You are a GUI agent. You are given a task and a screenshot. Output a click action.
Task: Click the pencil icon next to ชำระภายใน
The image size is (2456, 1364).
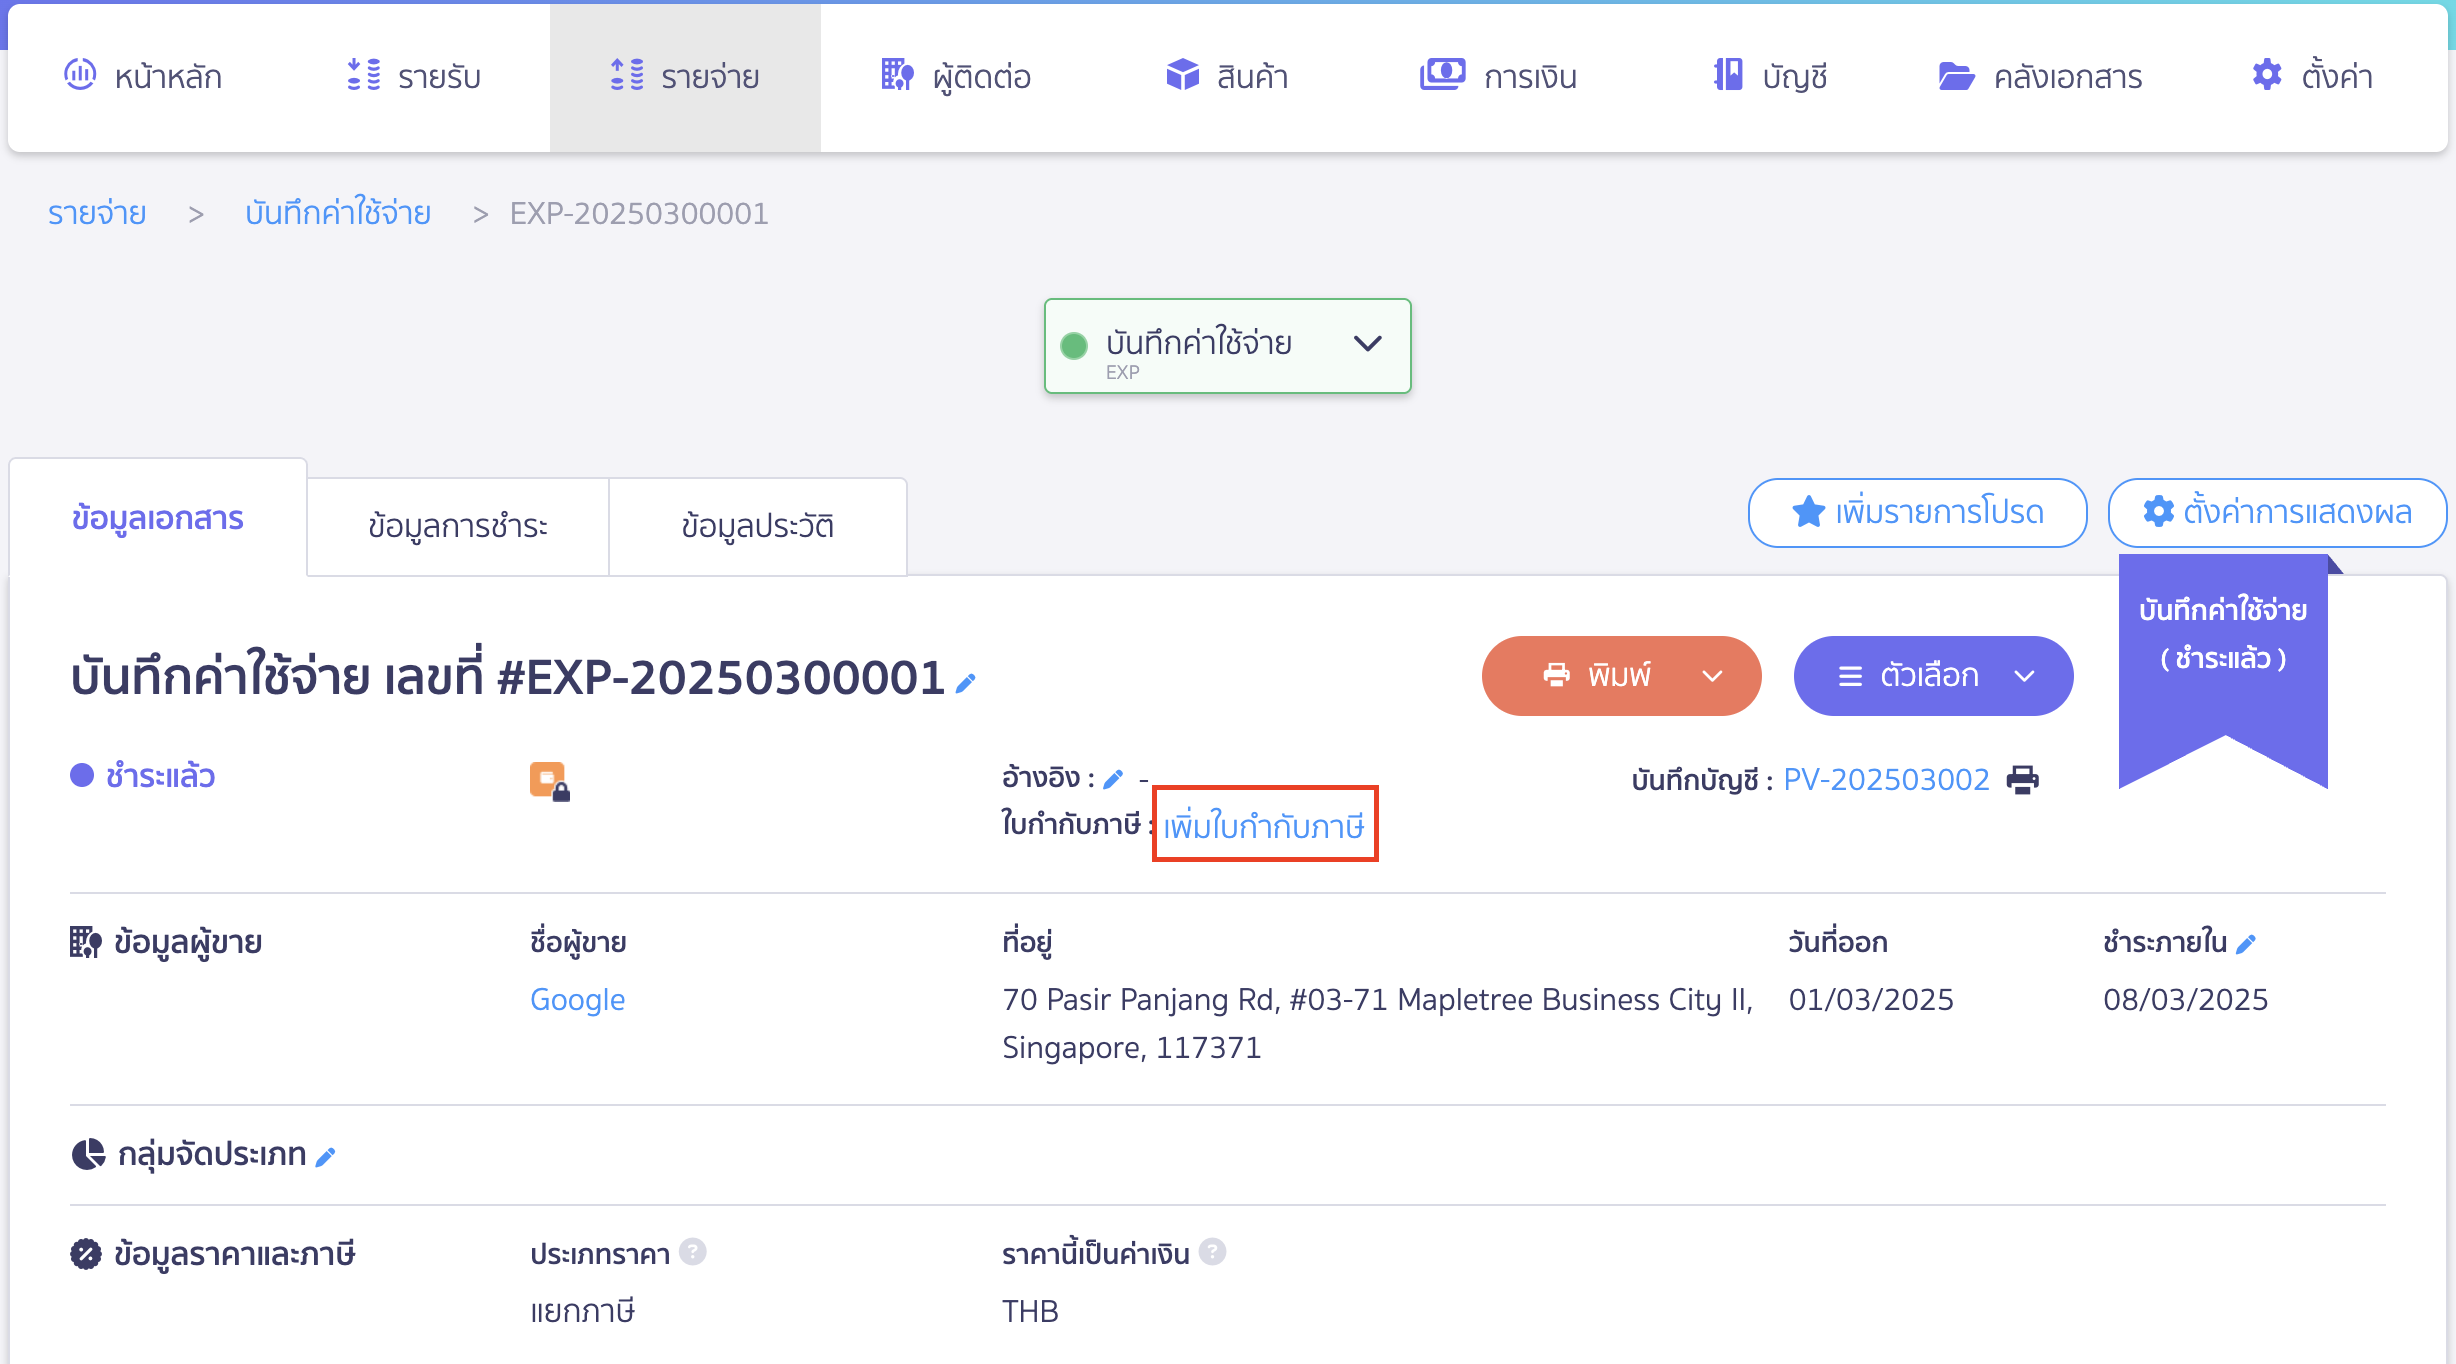tap(2246, 943)
